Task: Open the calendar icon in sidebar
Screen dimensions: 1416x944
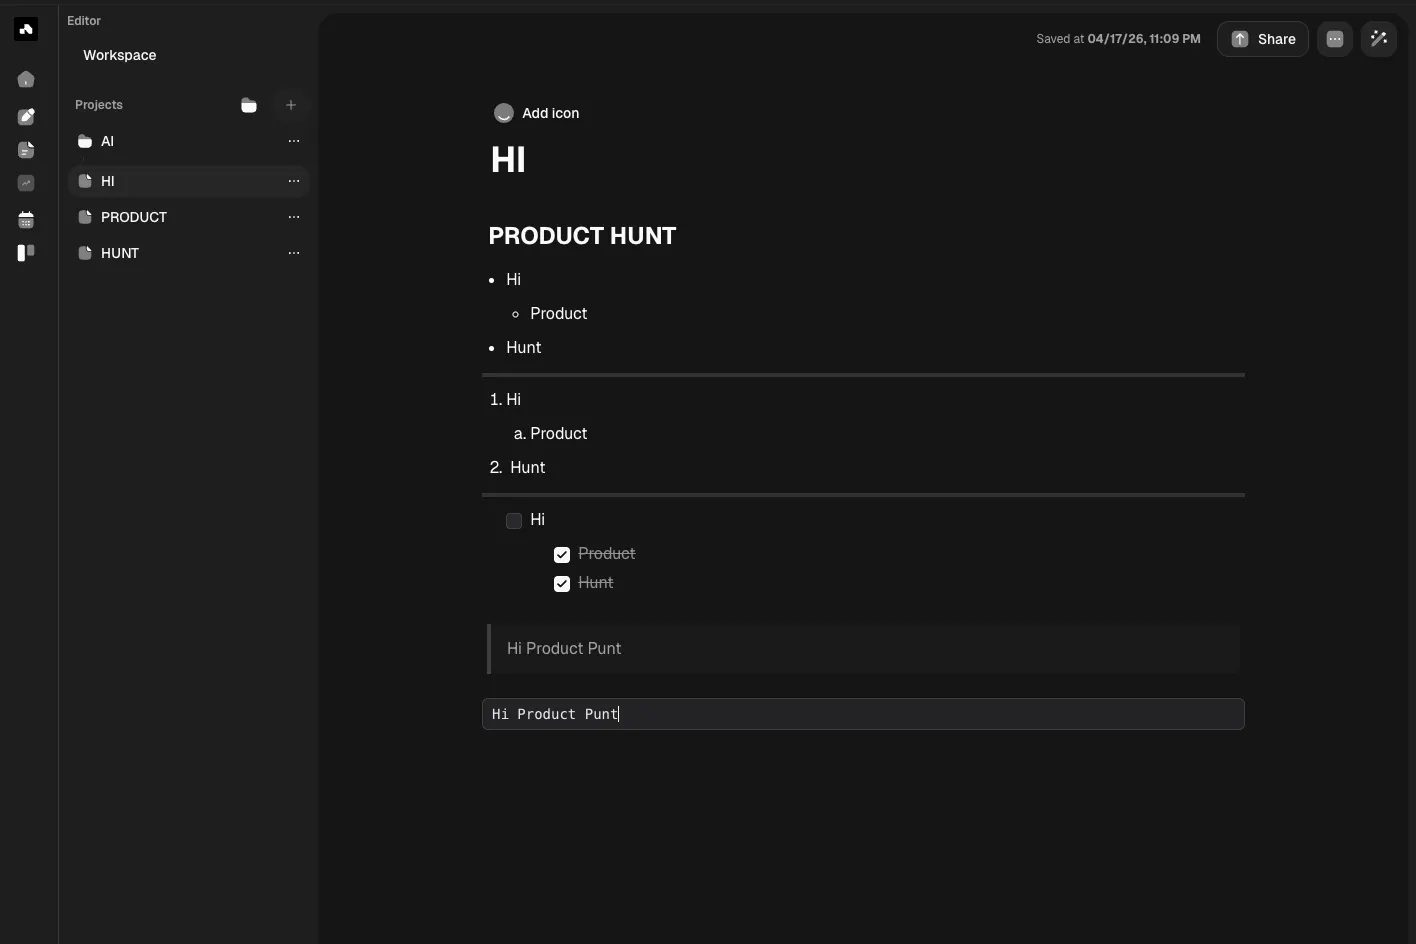Action: click(x=26, y=220)
